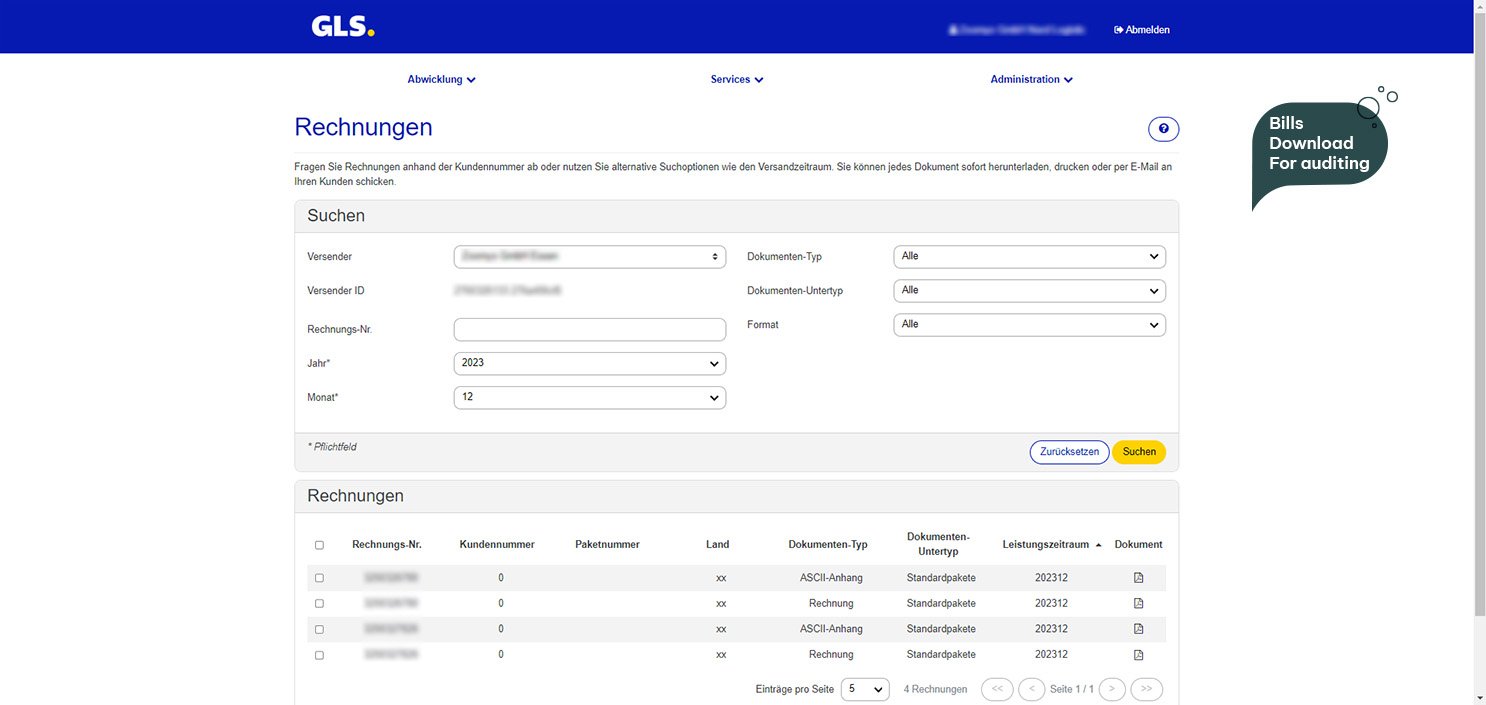This screenshot has width=1486, height=705.
Task: Jump to last page button
Action: click(x=1146, y=689)
